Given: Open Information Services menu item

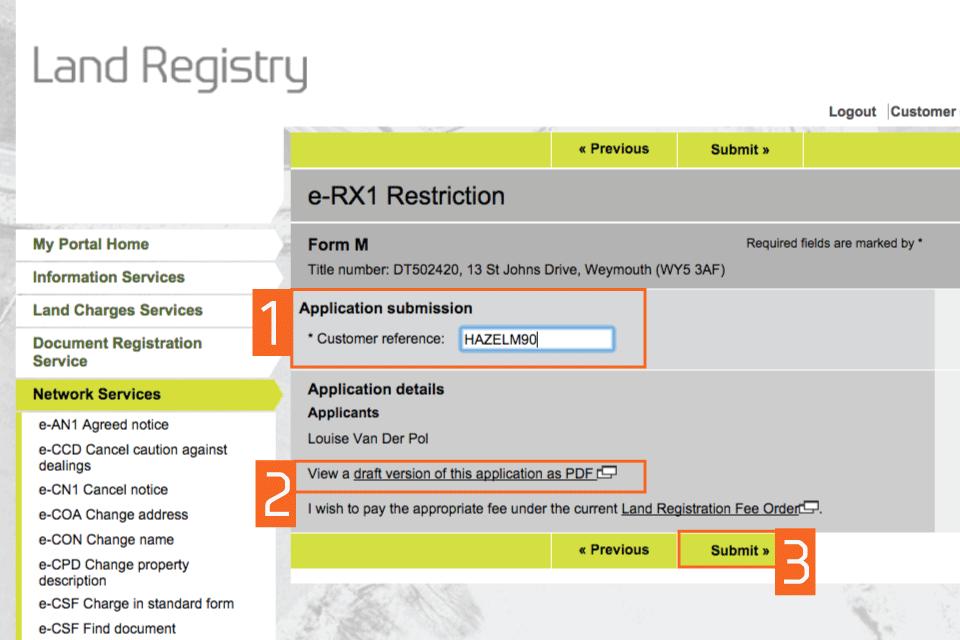Looking at the screenshot, I should pyautogui.click(x=108, y=278).
